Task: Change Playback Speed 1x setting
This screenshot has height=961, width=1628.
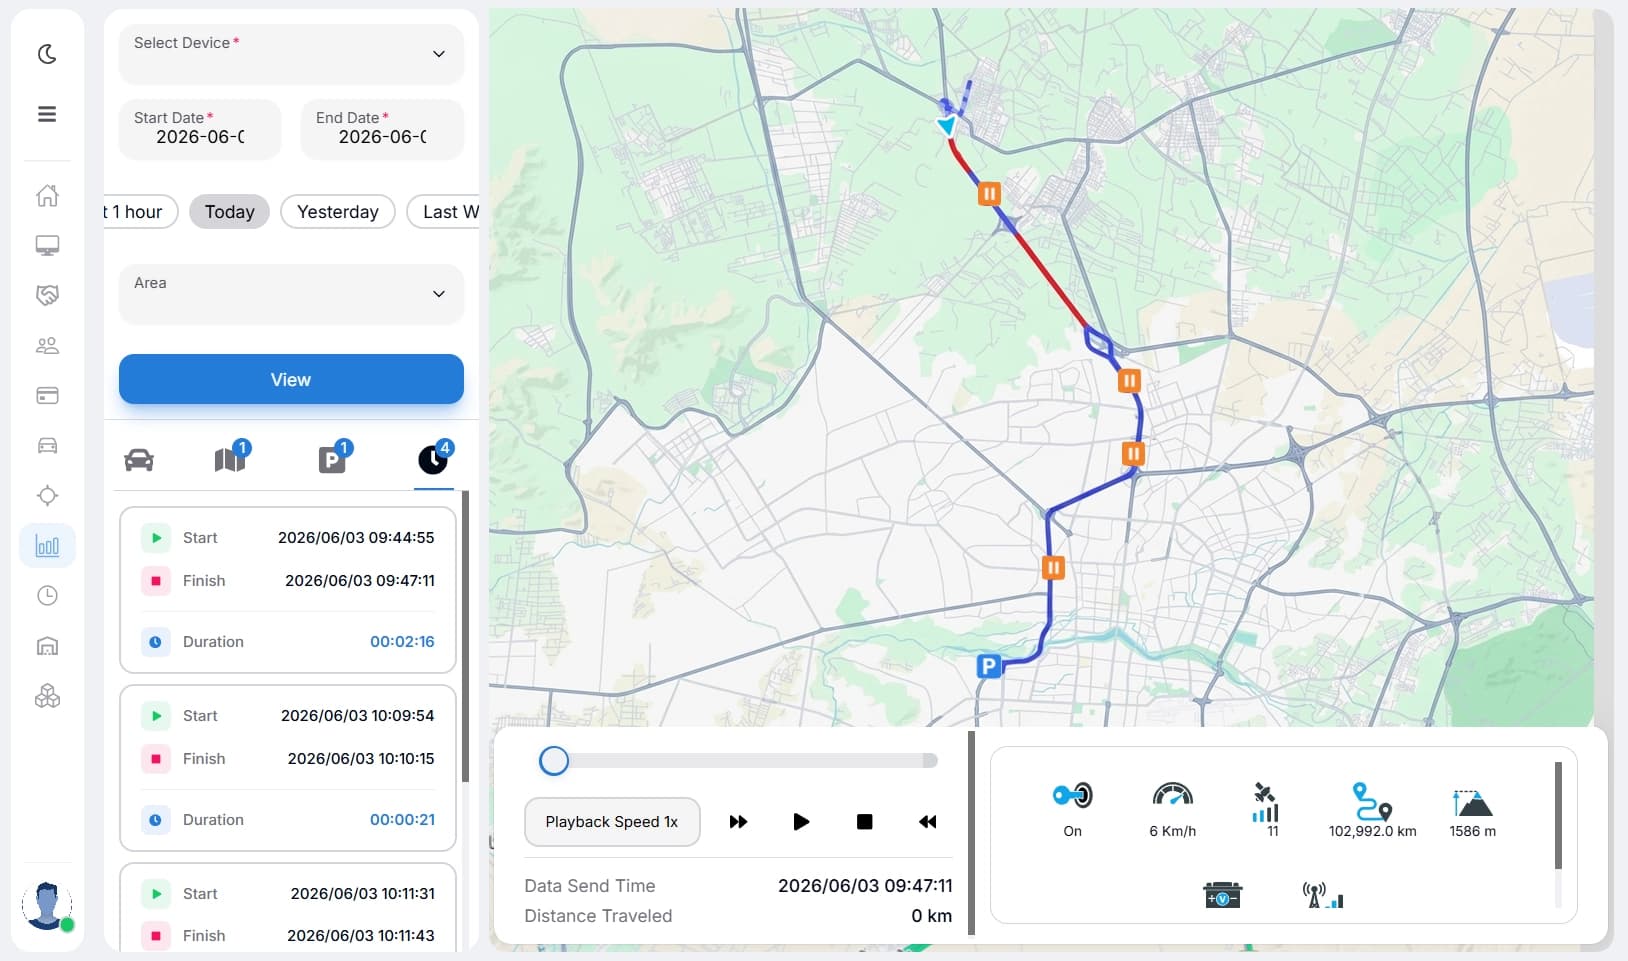Action: 612,822
